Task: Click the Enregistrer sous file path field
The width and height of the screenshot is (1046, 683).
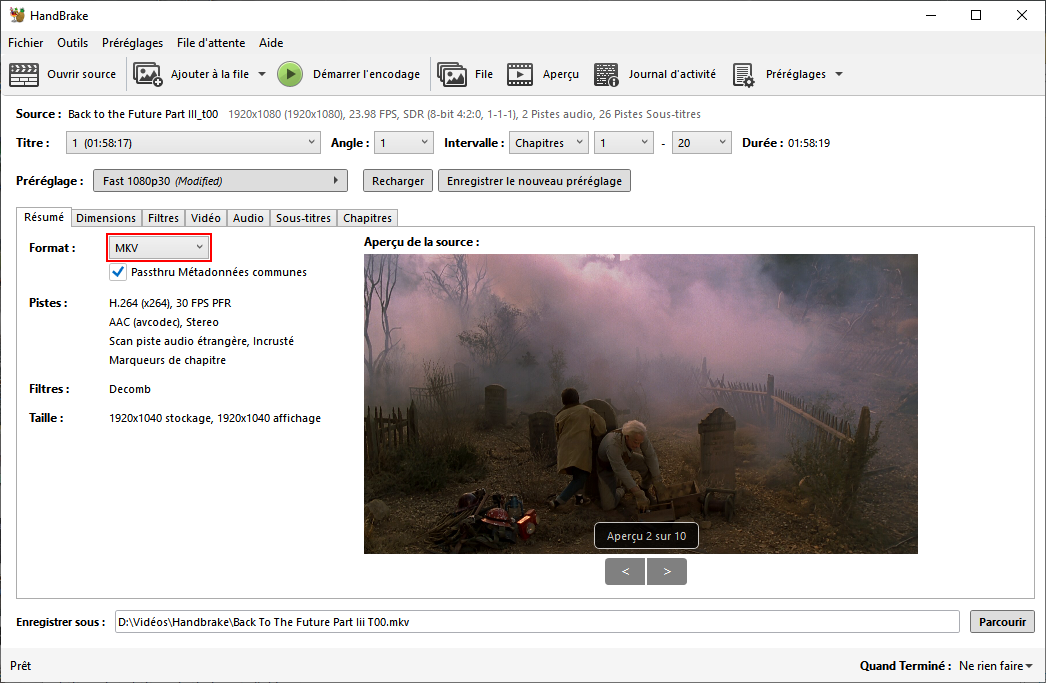Action: 536,622
